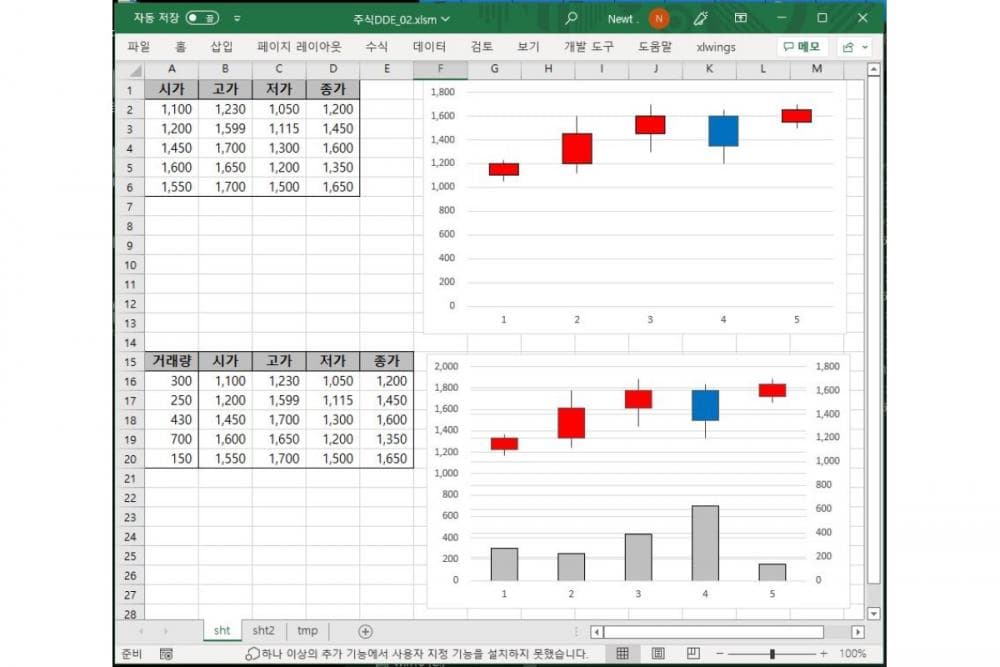This screenshot has width=1000, height=667.
Task: Click the macro record status icon
Action: (166, 654)
